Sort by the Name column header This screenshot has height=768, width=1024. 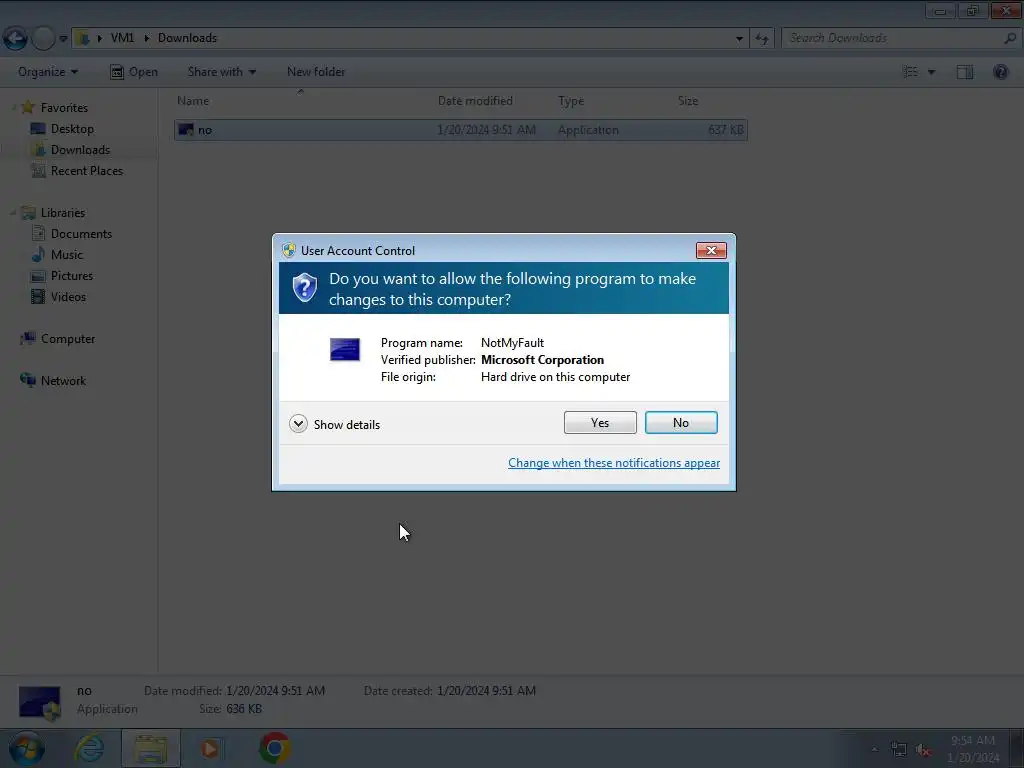click(193, 101)
